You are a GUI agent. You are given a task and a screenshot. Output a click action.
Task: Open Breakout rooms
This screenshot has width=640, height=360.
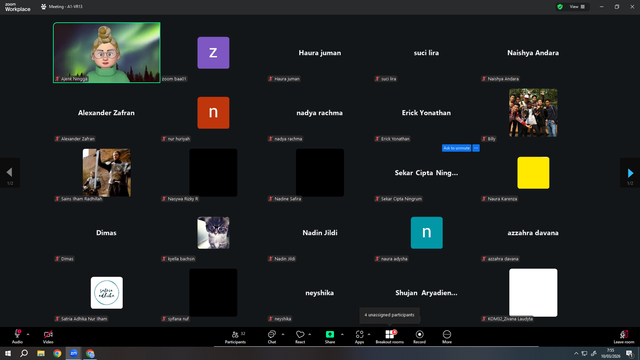coord(390,337)
